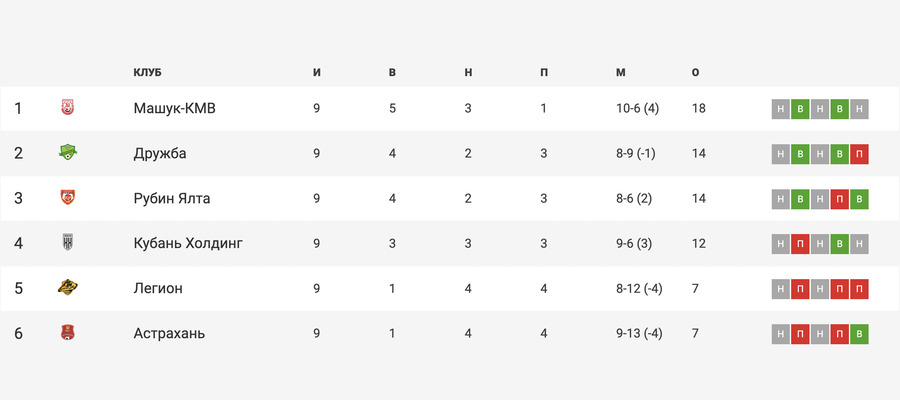Sort by the КЛУБ column header
900x400 pixels.
(x=148, y=73)
